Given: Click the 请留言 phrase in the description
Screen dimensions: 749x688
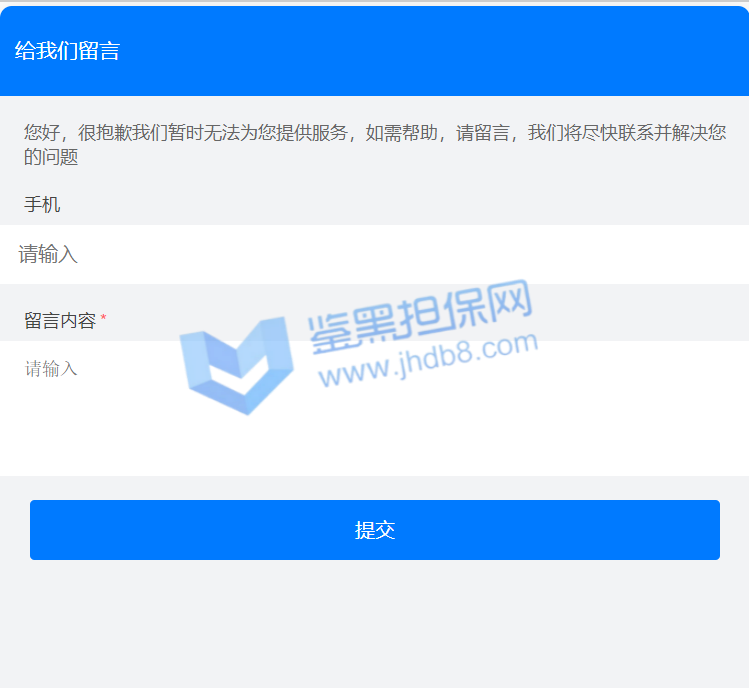Looking at the screenshot, I should [x=483, y=133].
